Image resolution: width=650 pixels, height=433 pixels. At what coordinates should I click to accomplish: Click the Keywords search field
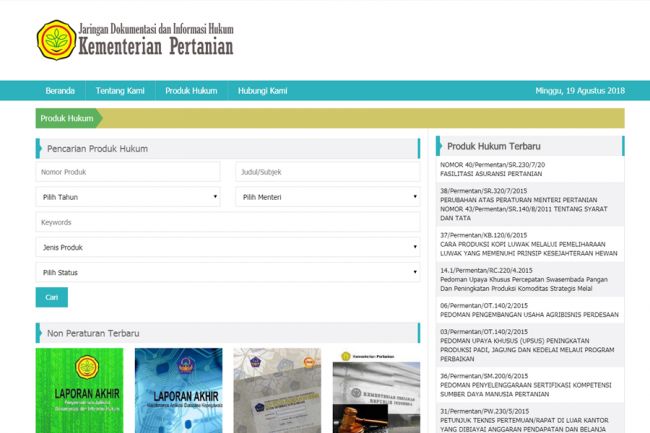(227, 222)
